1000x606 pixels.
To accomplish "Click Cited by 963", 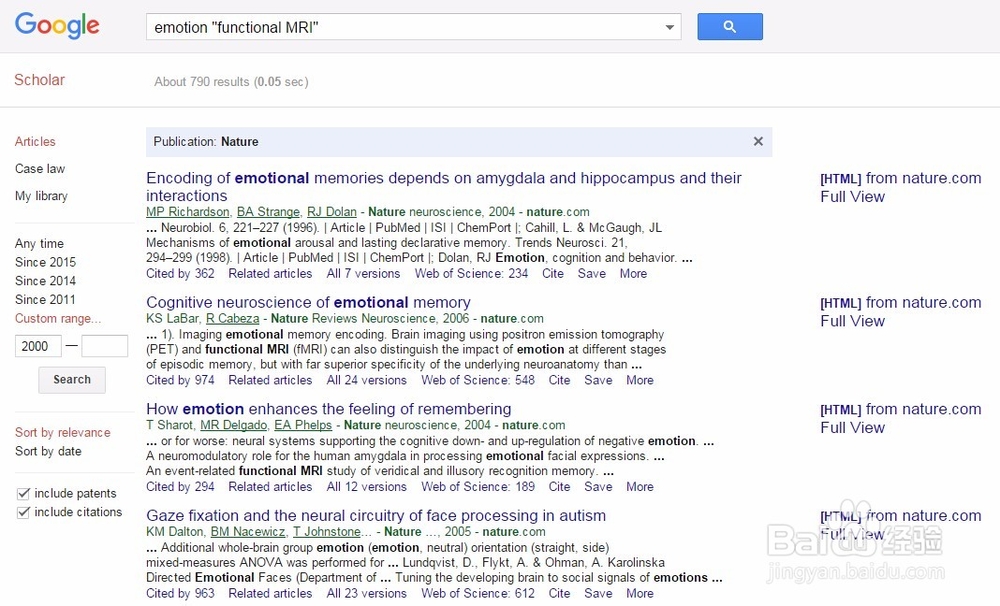I will [180, 593].
